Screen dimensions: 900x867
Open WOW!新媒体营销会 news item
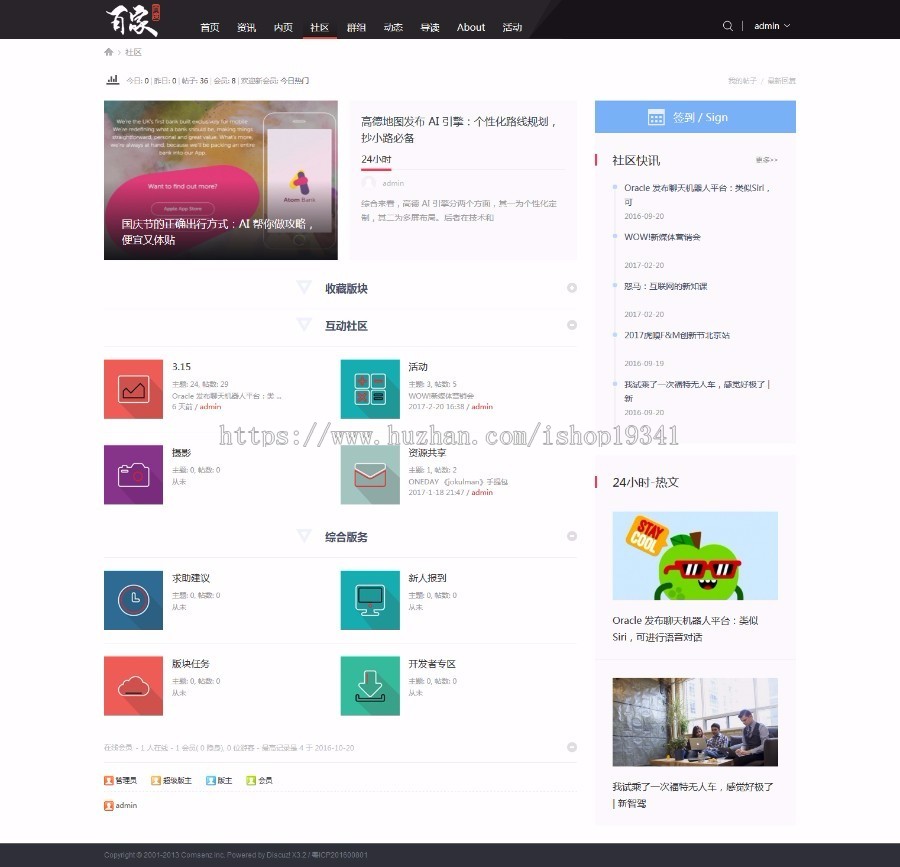662,237
